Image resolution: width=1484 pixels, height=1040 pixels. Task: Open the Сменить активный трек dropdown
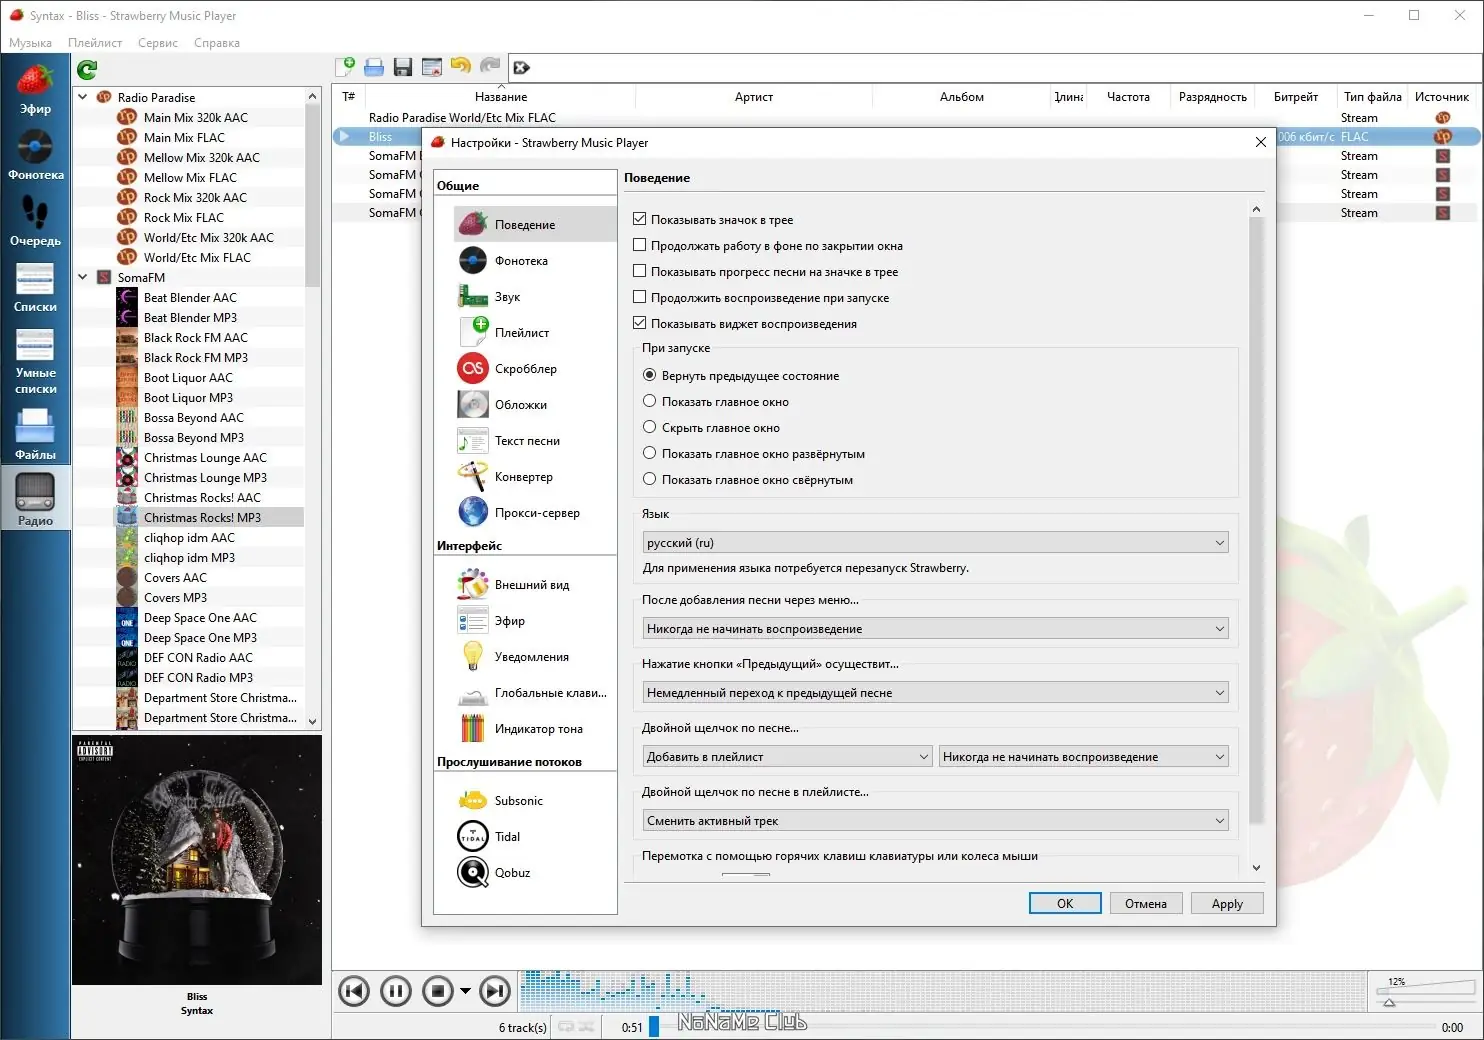935,821
